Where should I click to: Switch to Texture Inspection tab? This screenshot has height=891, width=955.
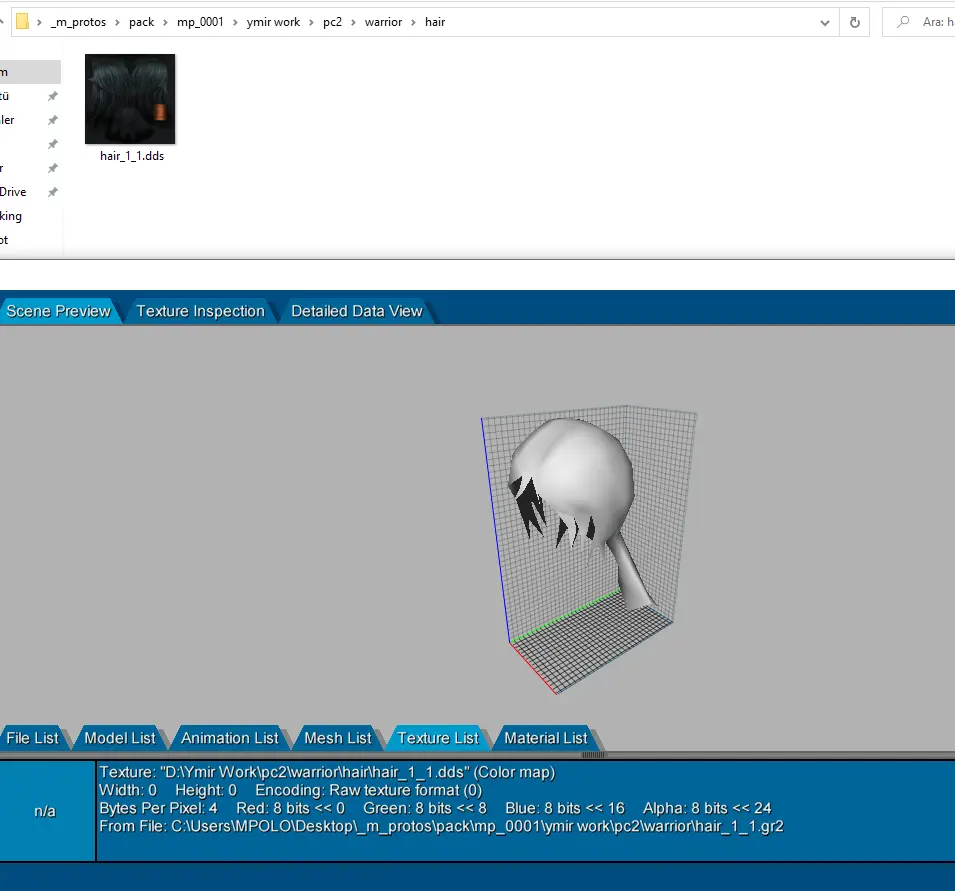click(x=200, y=311)
